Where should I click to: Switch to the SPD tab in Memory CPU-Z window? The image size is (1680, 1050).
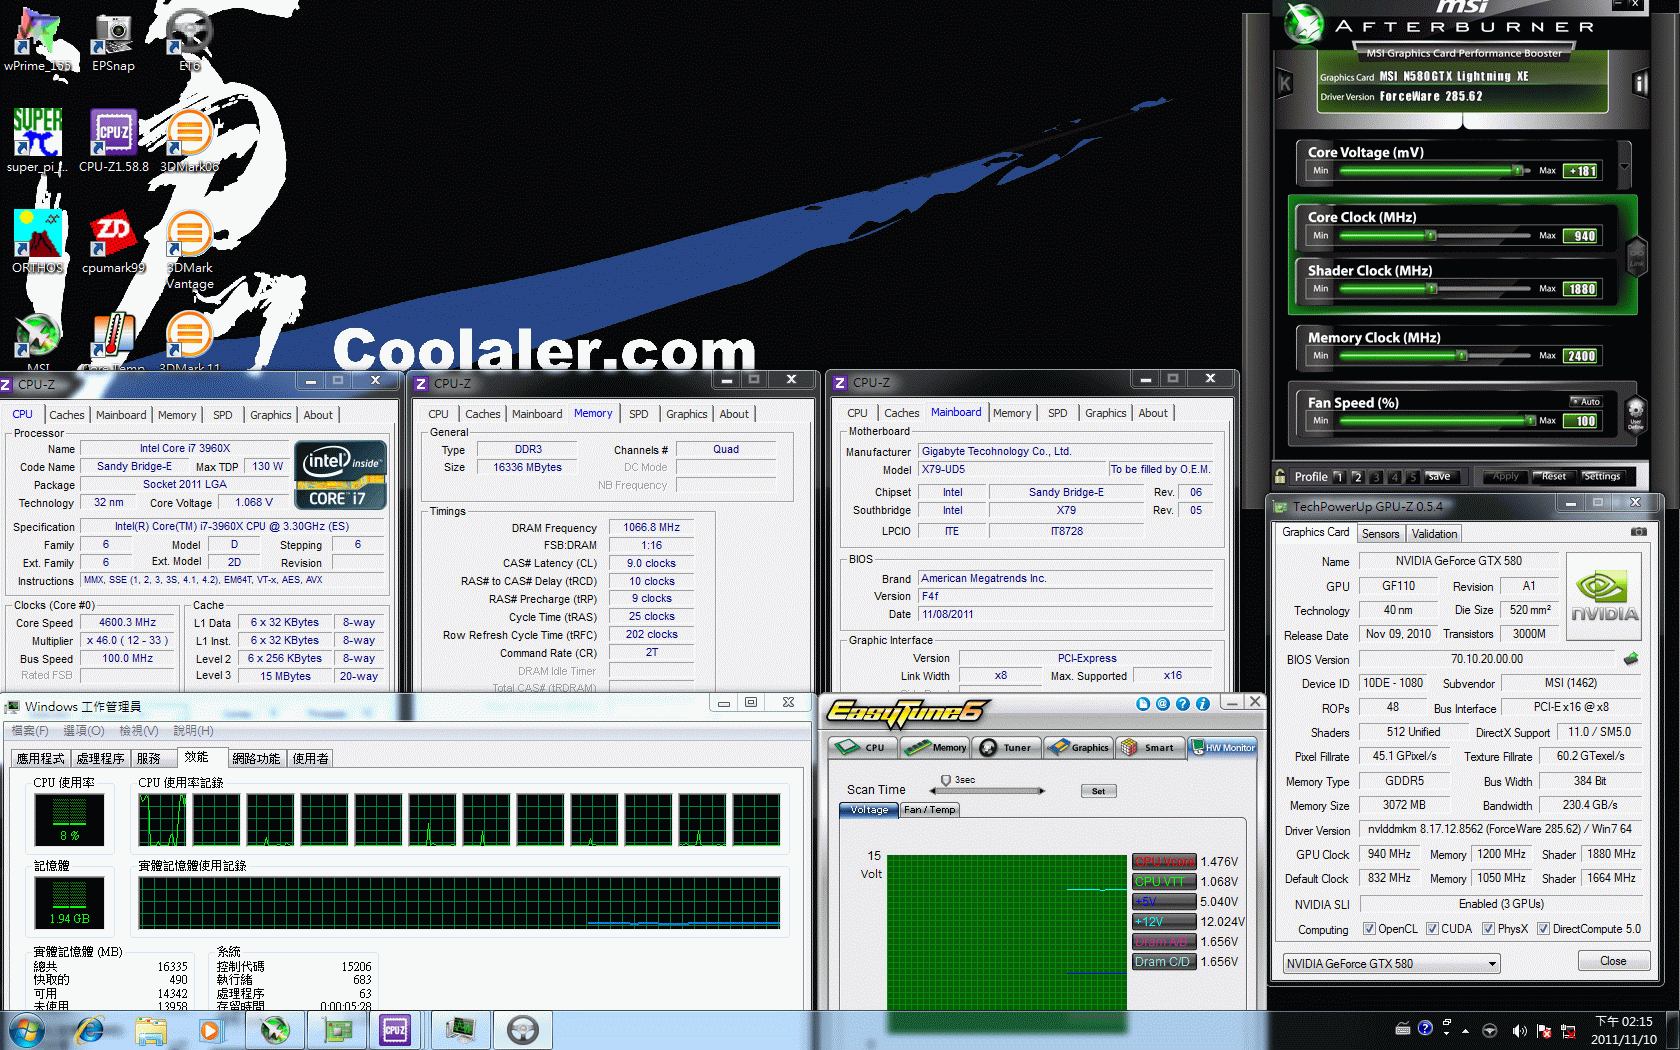pyautogui.click(x=638, y=414)
